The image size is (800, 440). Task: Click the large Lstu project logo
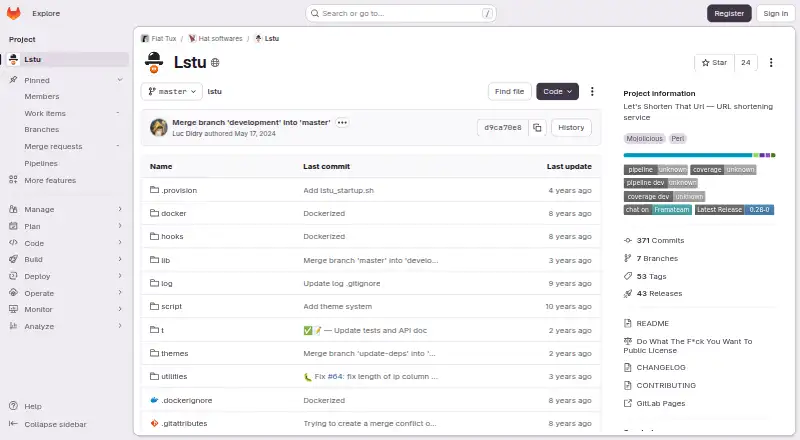tap(154, 62)
